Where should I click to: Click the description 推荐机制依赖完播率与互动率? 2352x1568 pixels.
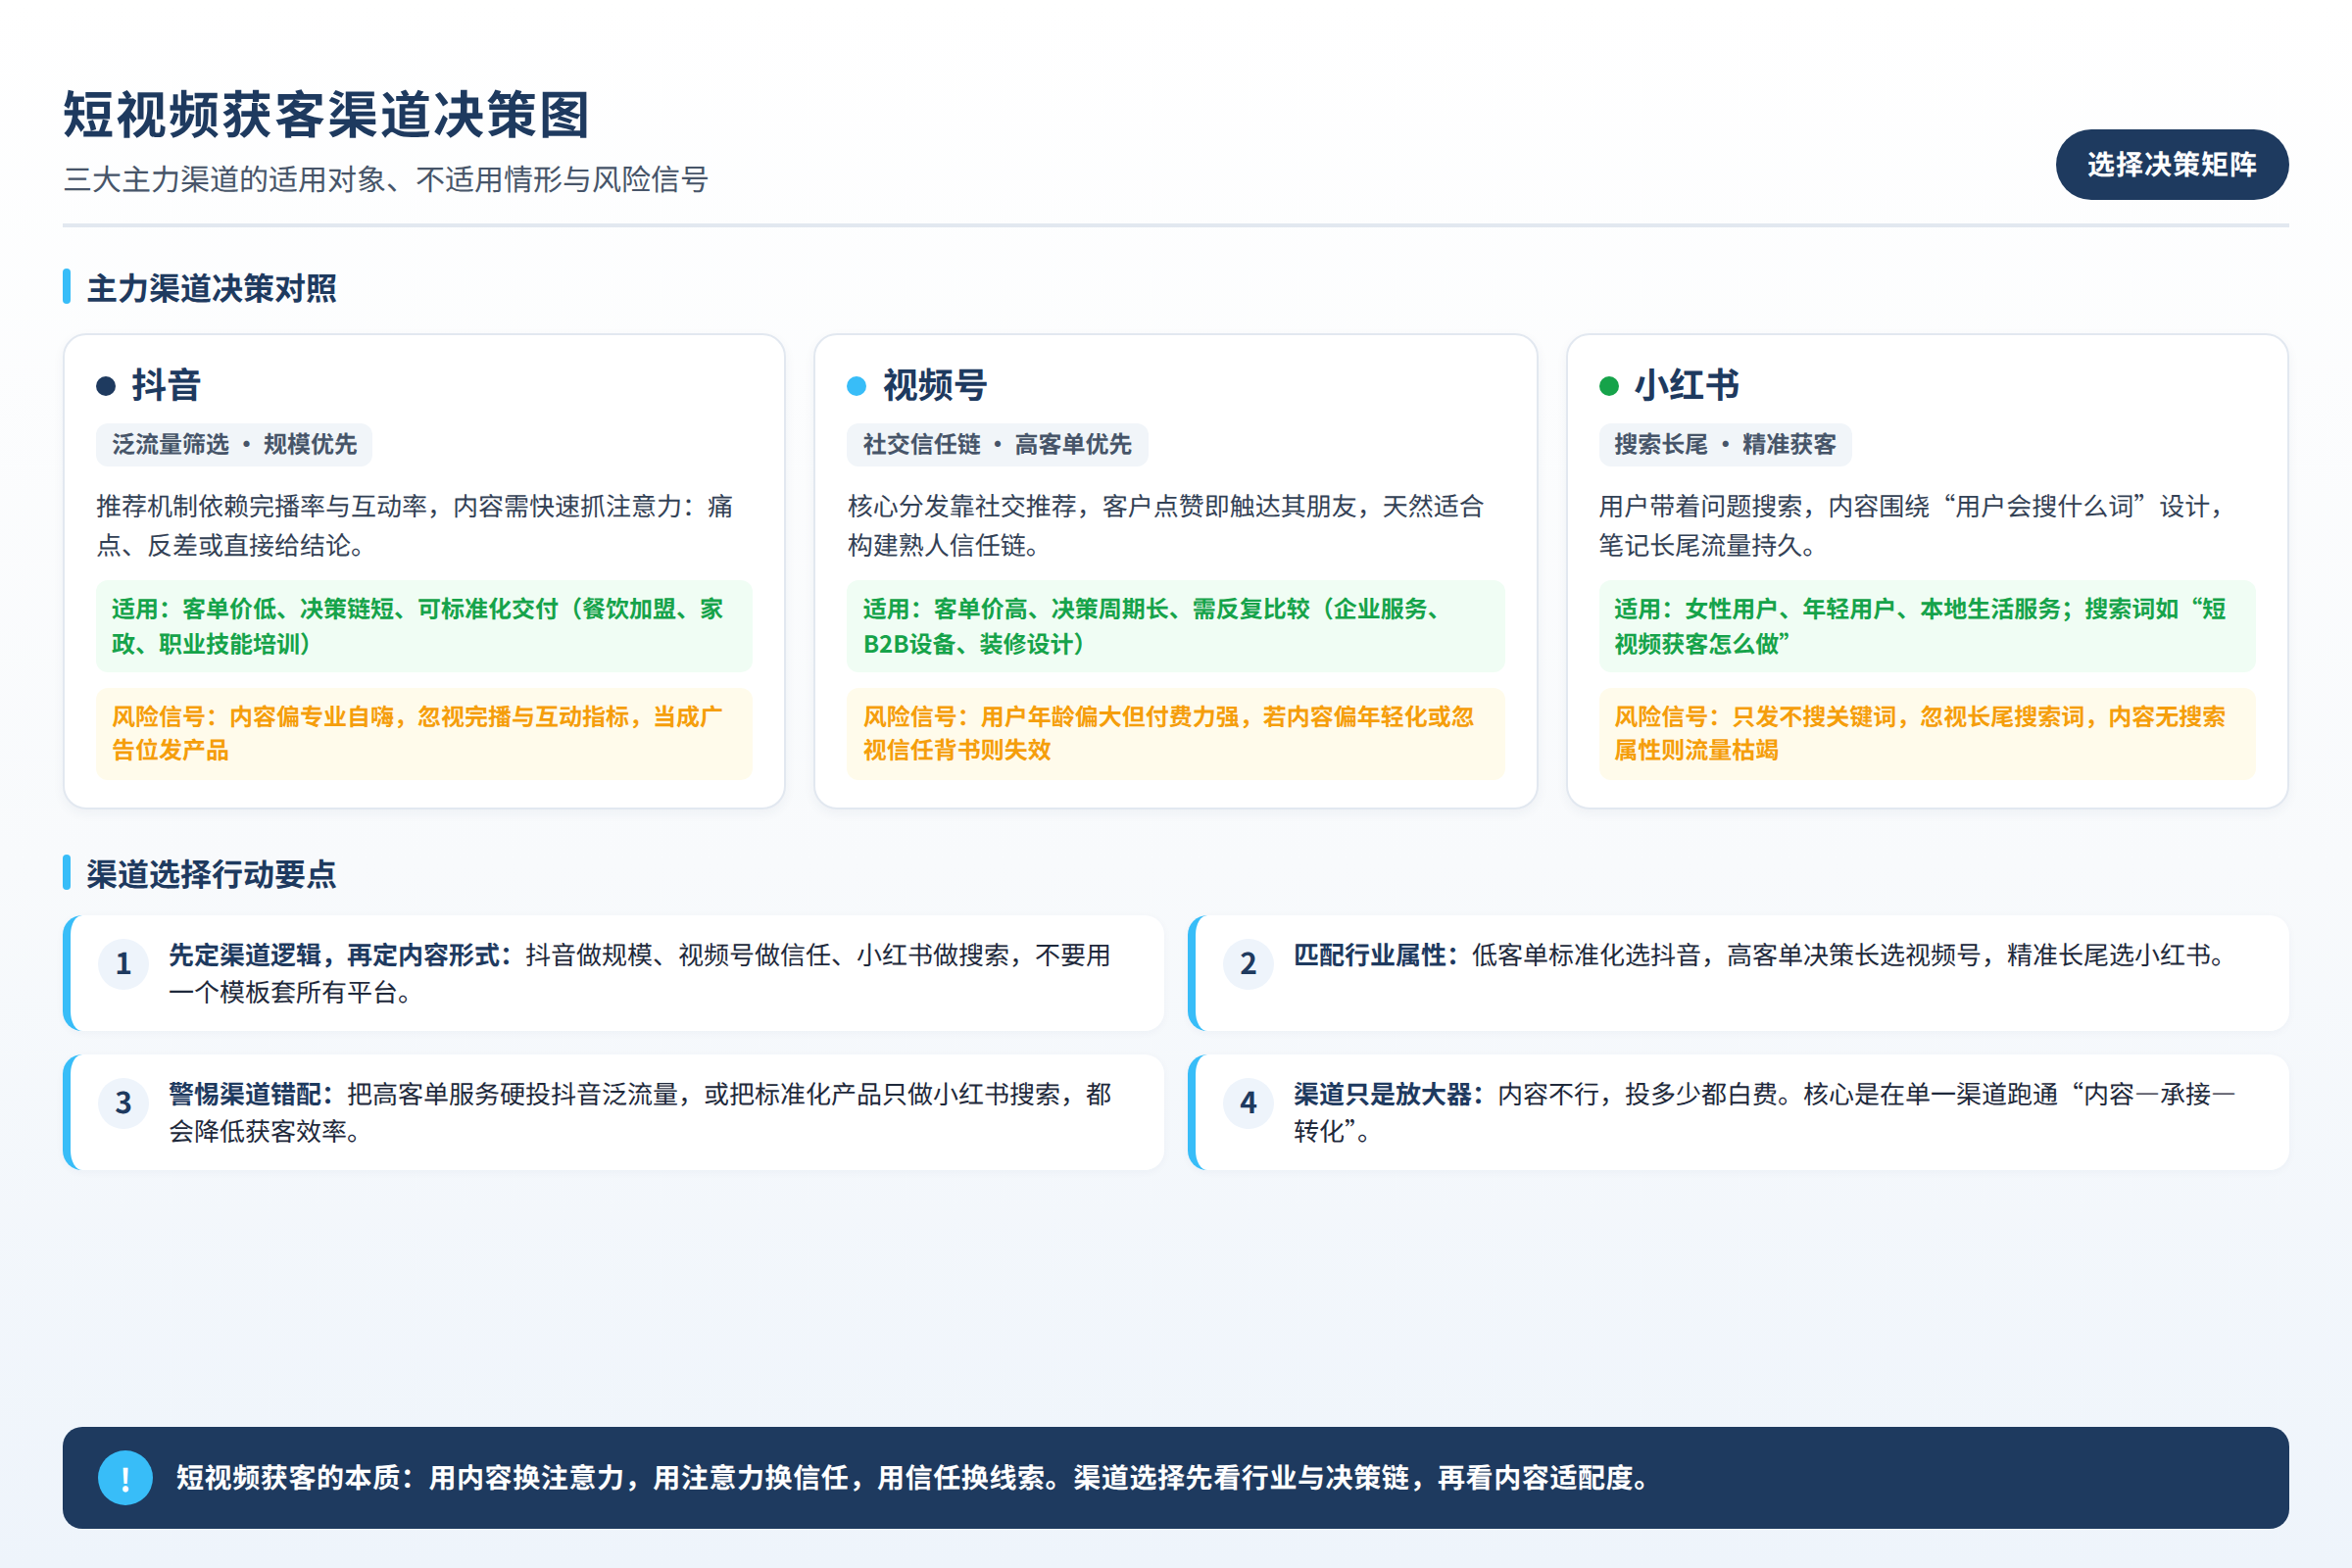(x=415, y=526)
